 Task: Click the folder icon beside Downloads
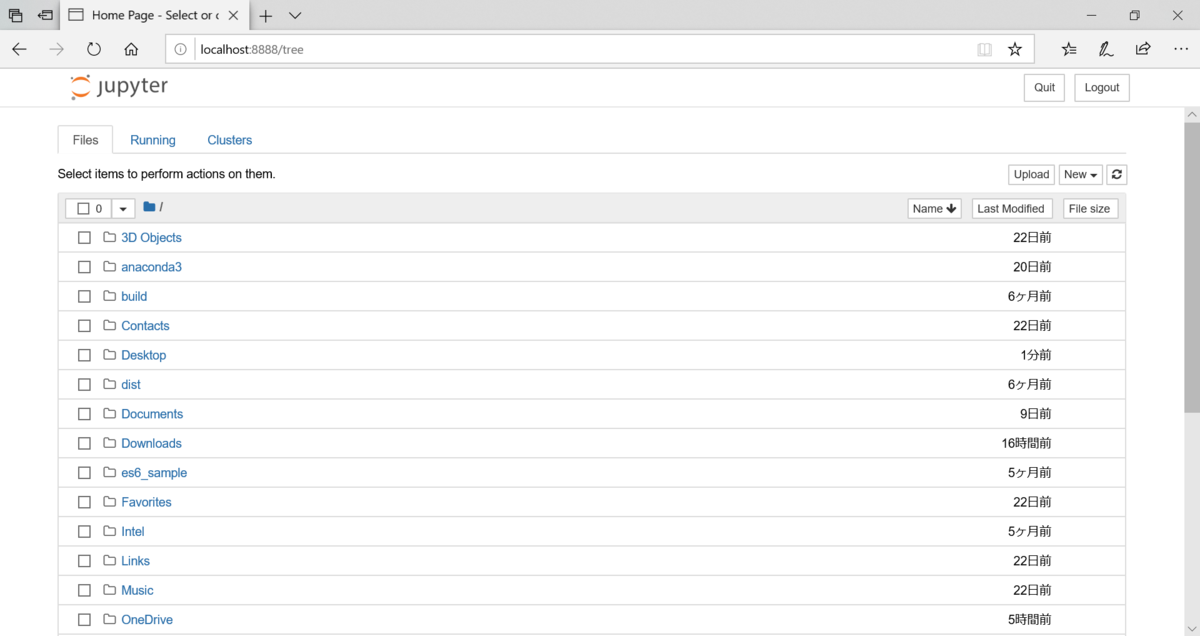click(110, 443)
